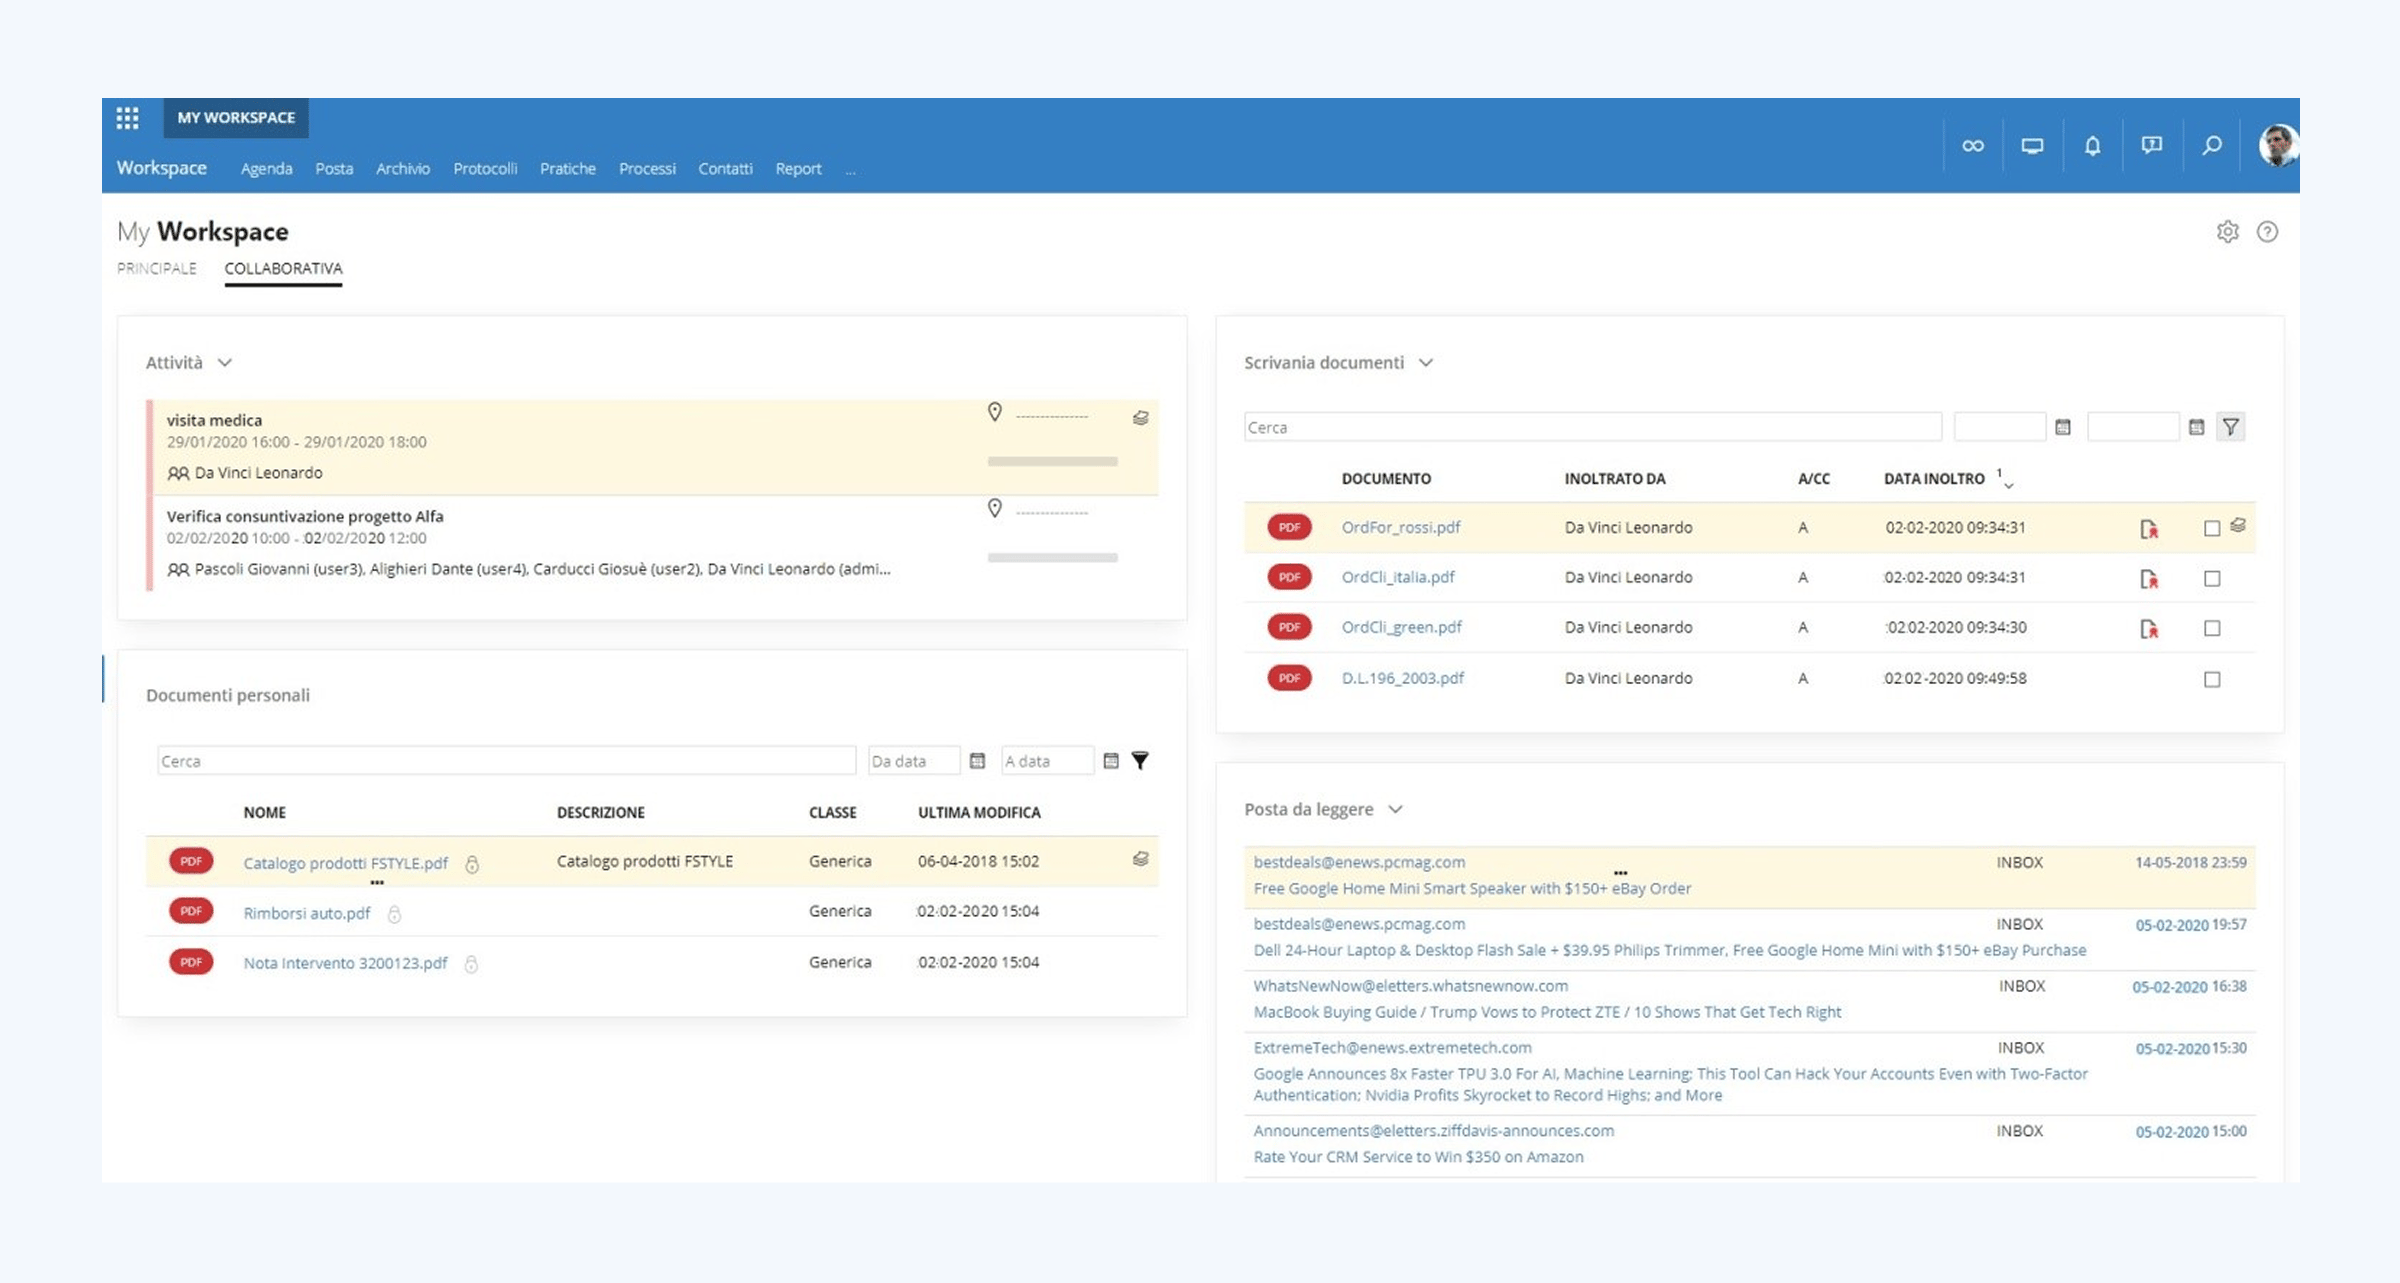Tick checkbox for OrdCli_italia.pdf
Screen dimensions: 2400x1283
coord(2212,579)
